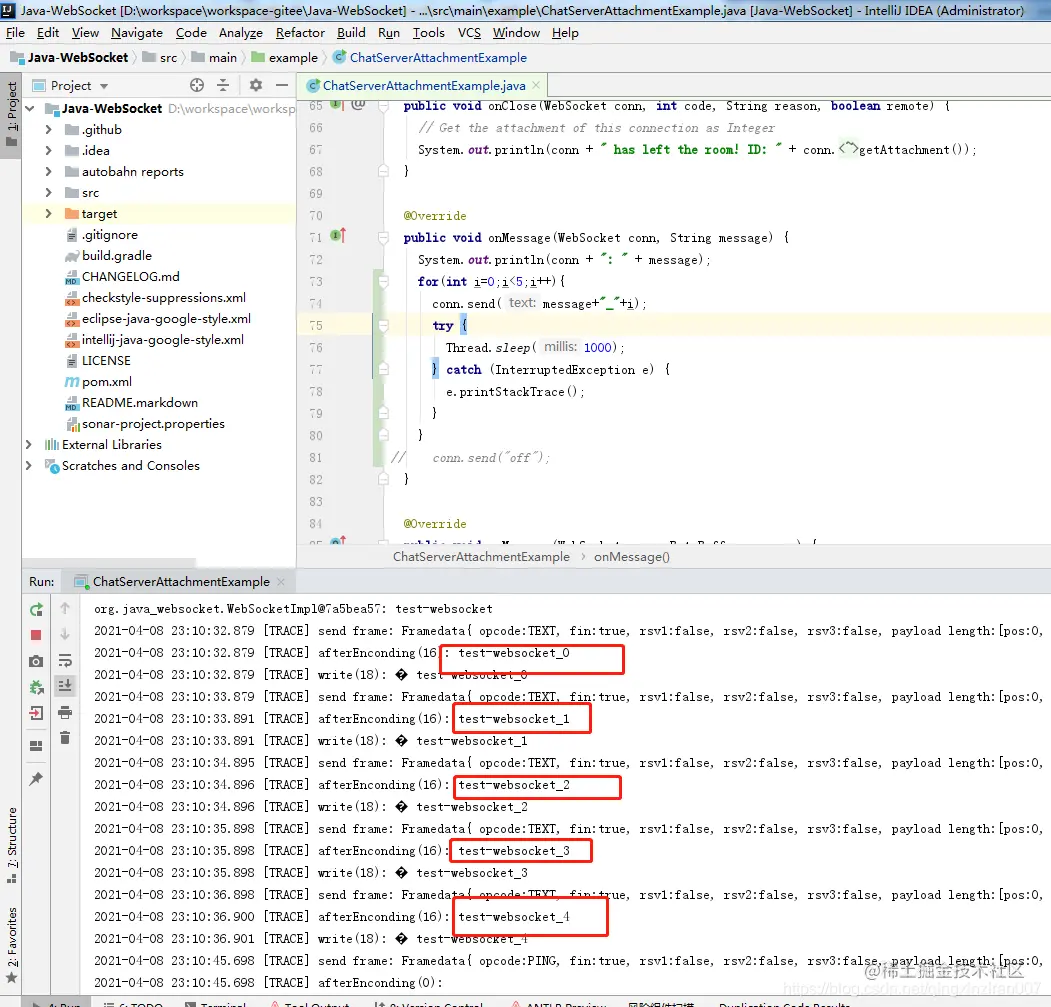This screenshot has height=1007, width=1051.
Task: Select build.gradle in the Project tree
Action: [x=117, y=255]
